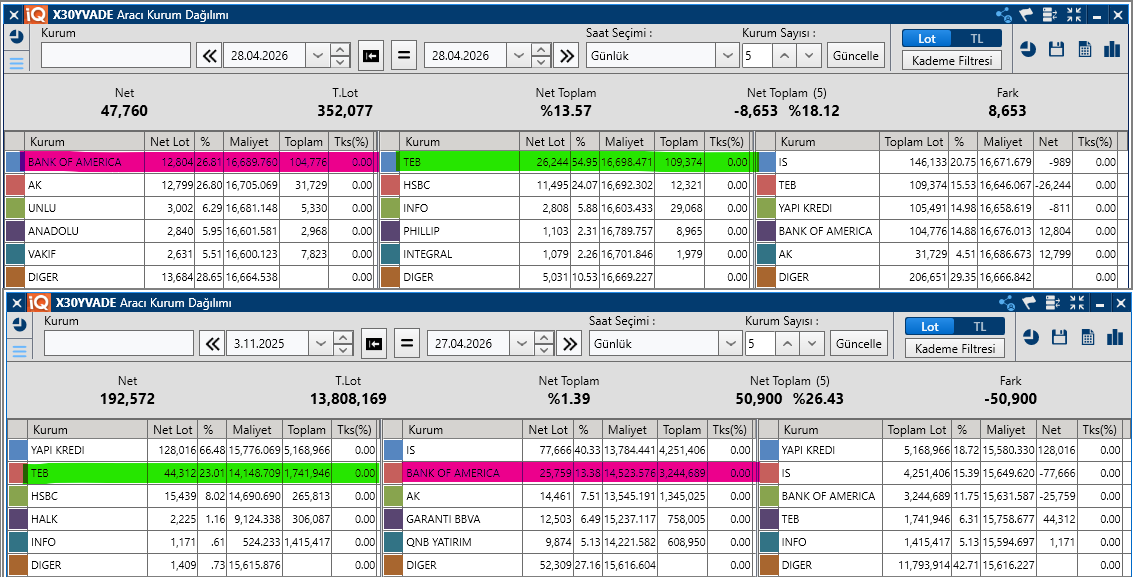Viewport: 1133px width, 577px height.
Task: Decrease Kurum Sayısı with down arrow in top window
Action: pos(811,56)
